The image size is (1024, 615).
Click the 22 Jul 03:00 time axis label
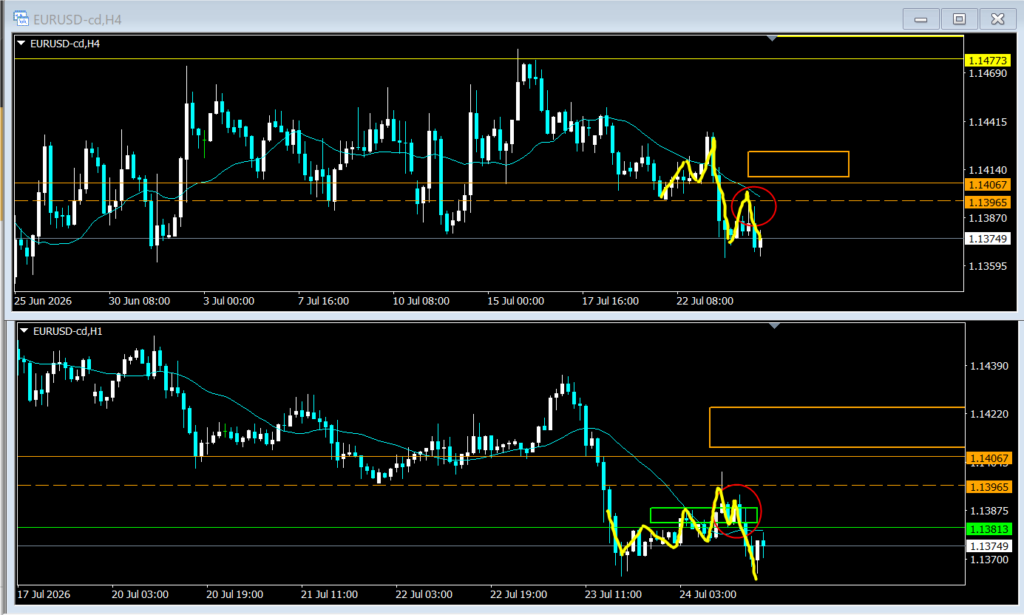click(424, 595)
